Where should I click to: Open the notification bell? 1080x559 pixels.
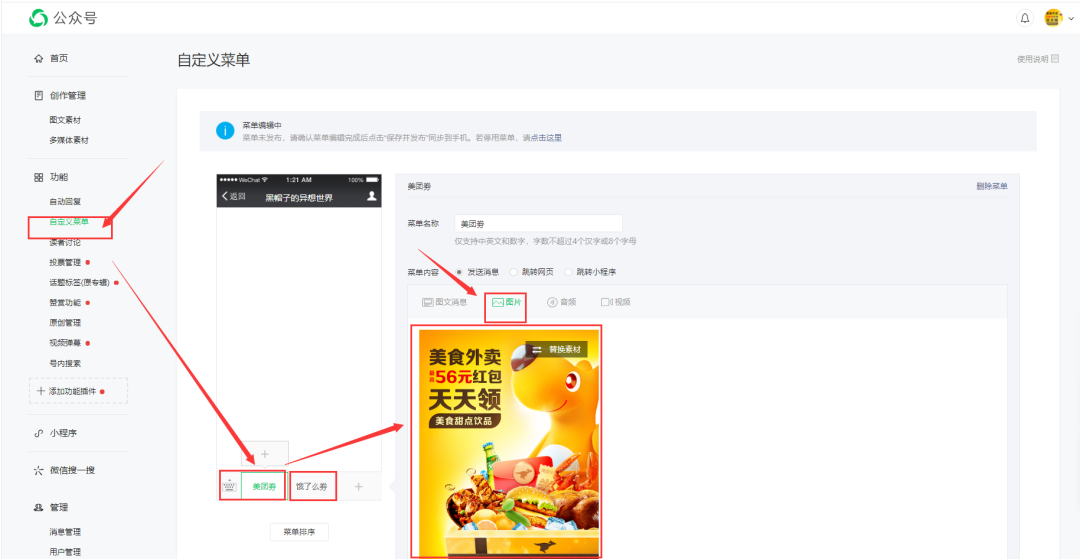click(1025, 18)
